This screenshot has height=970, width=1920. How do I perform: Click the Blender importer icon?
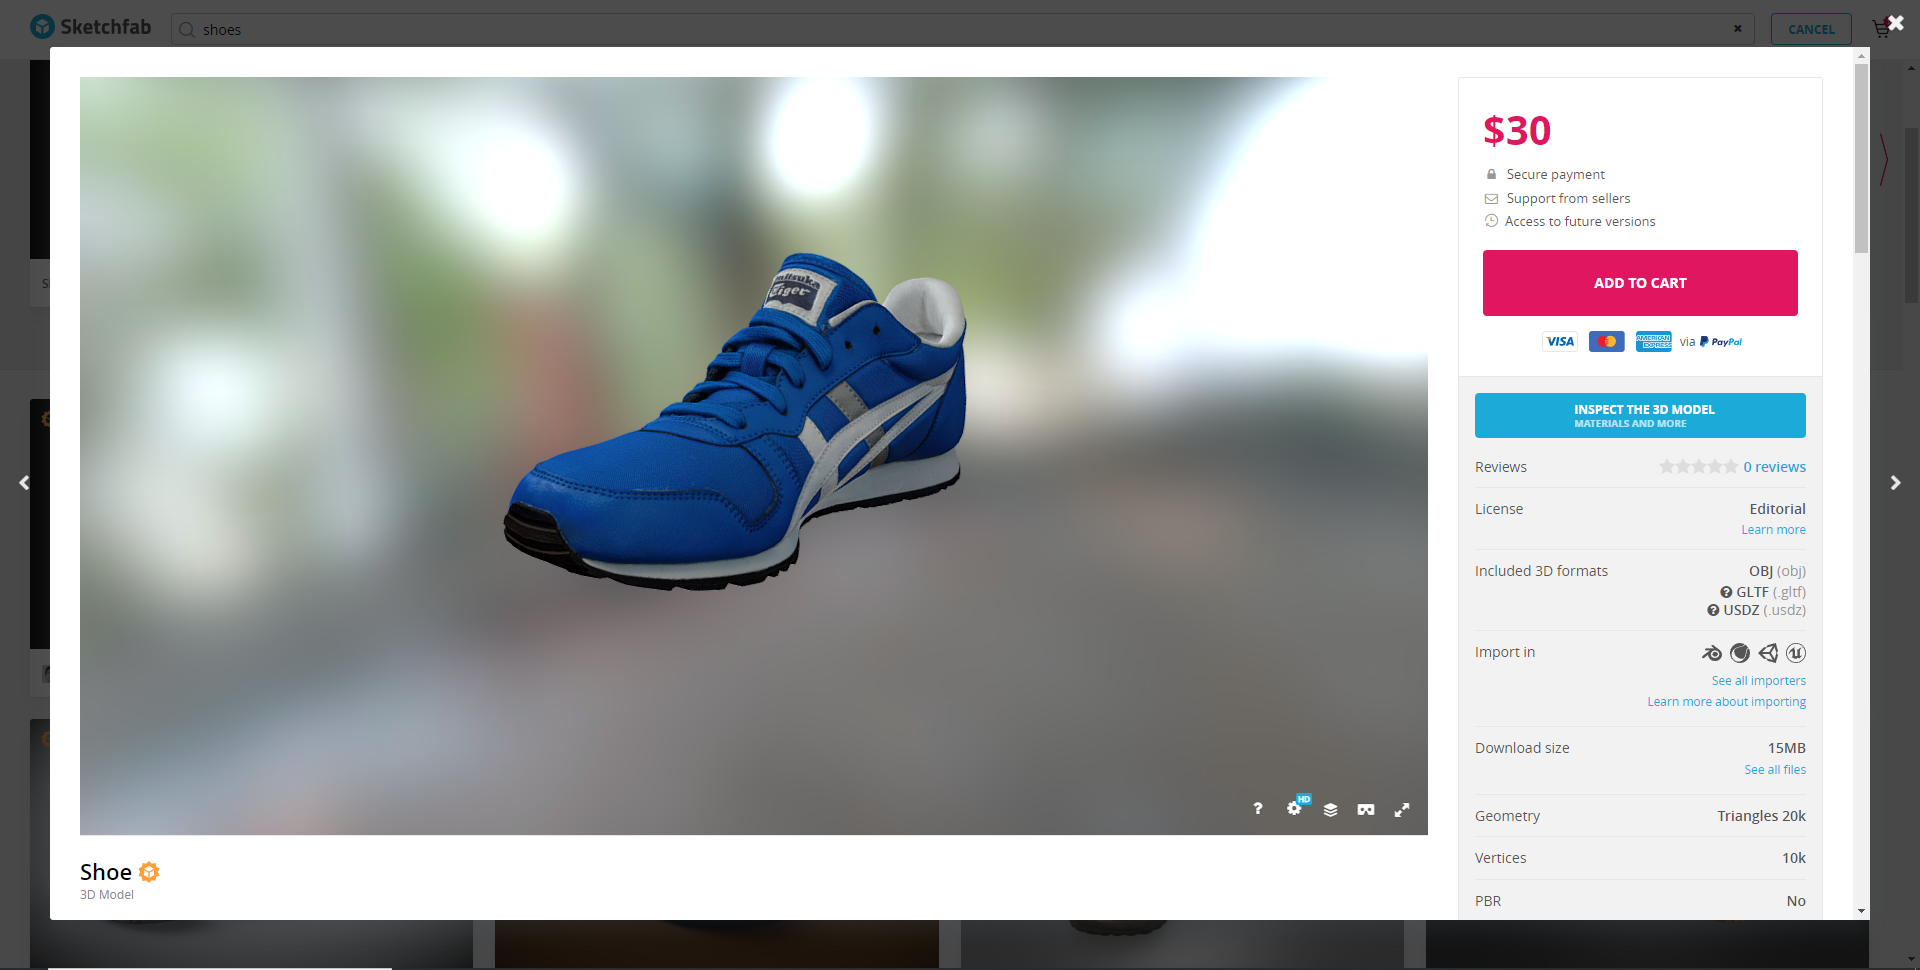(1712, 653)
